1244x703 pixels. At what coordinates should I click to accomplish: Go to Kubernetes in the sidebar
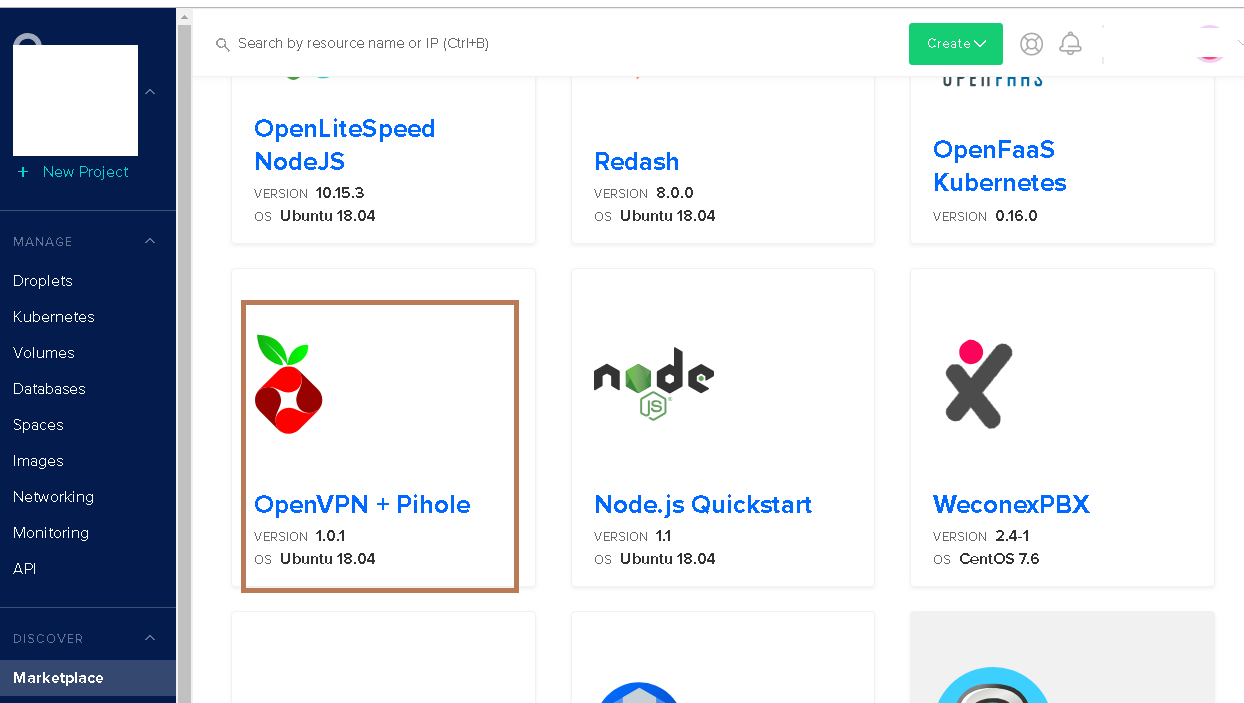tap(54, 317)
